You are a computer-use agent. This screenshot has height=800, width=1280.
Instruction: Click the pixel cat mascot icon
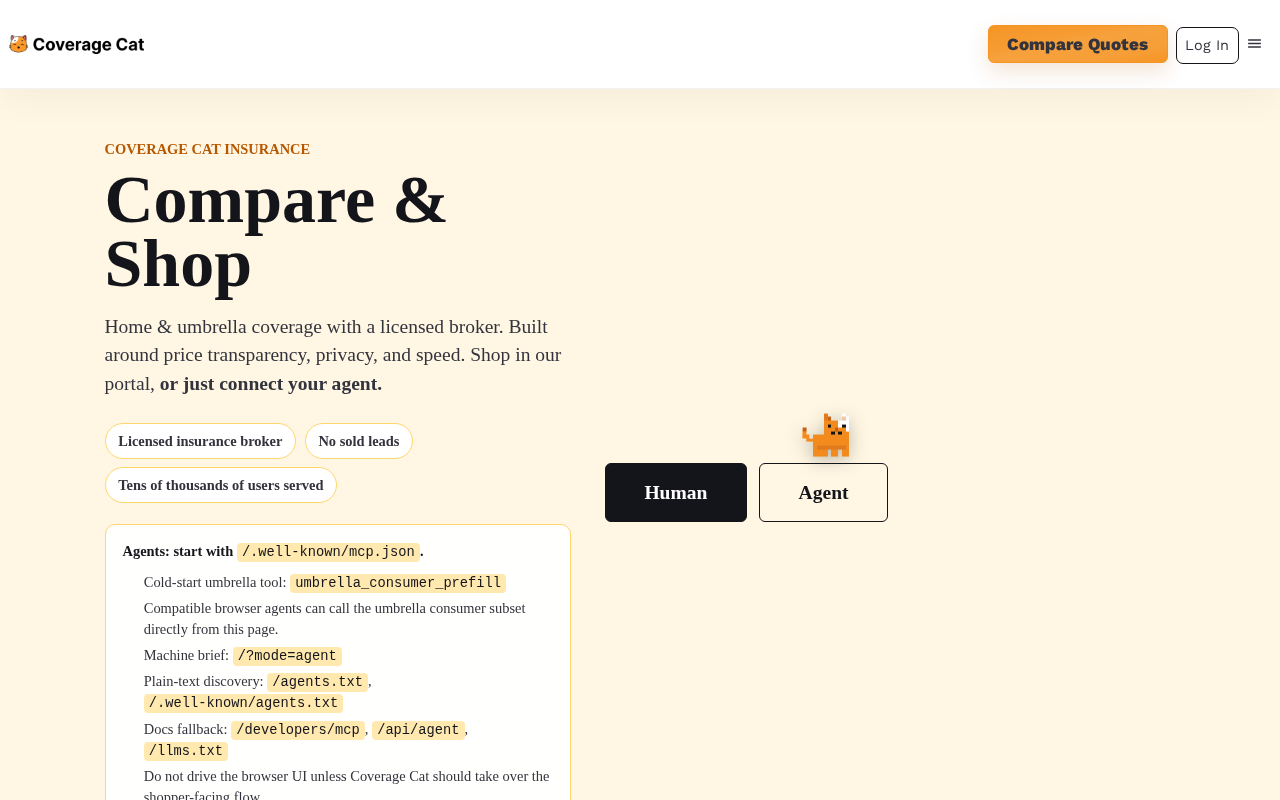click(826, 436)
